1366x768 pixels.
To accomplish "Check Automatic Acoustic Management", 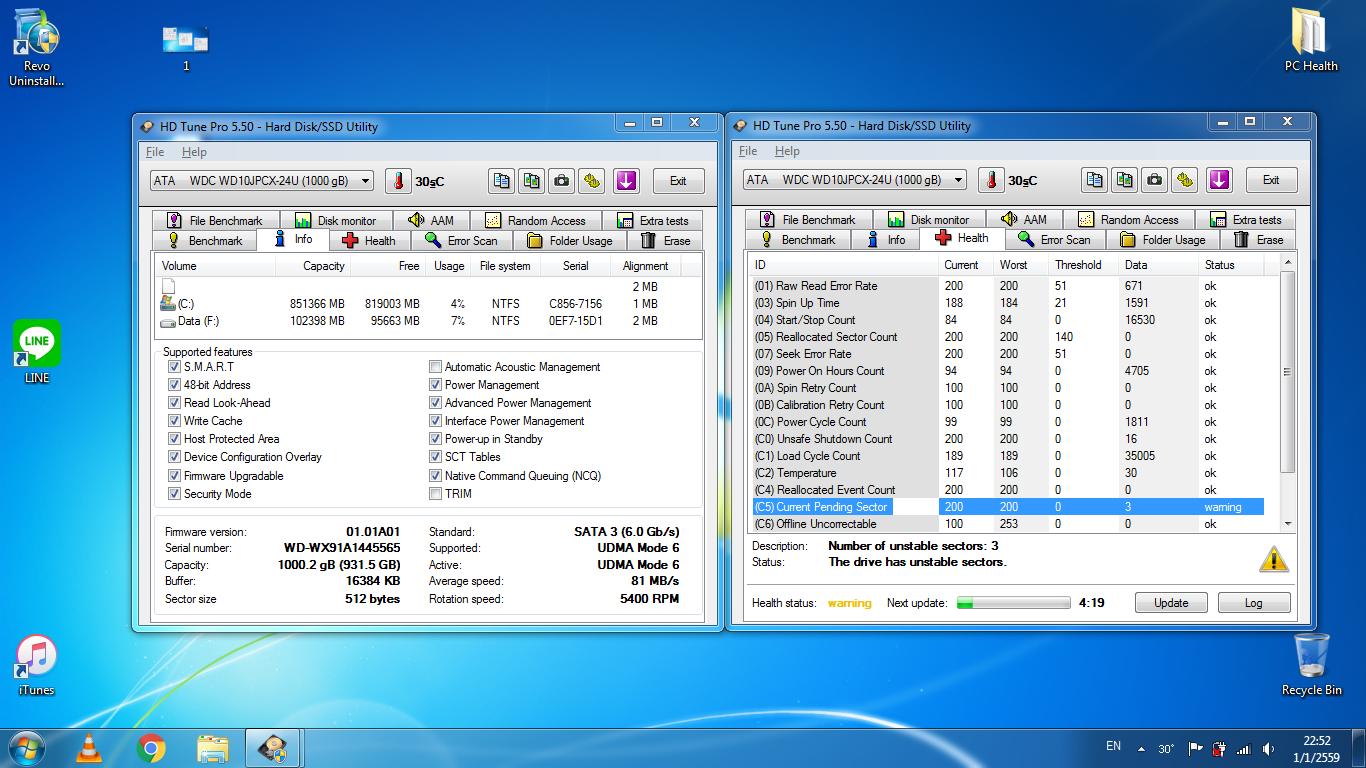I will (x=435, y=367).
